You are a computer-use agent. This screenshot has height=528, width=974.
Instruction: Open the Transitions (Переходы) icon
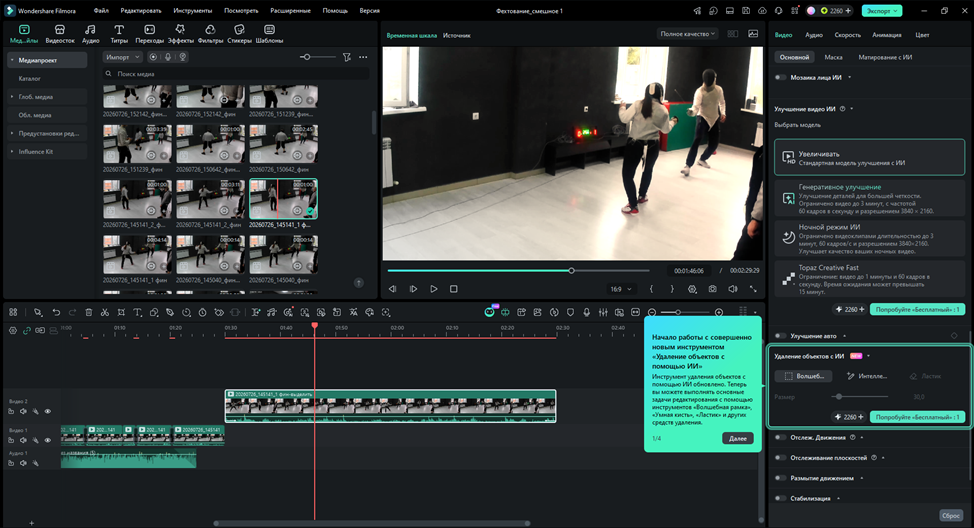click(149, 34)
